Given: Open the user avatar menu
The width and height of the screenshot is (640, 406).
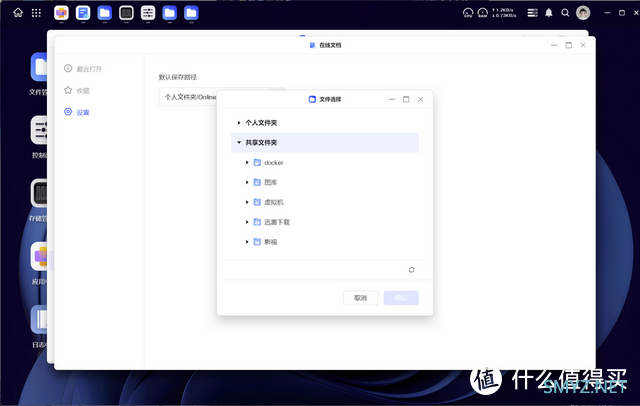Looking at the screenshot, I should tap(583, 13).
